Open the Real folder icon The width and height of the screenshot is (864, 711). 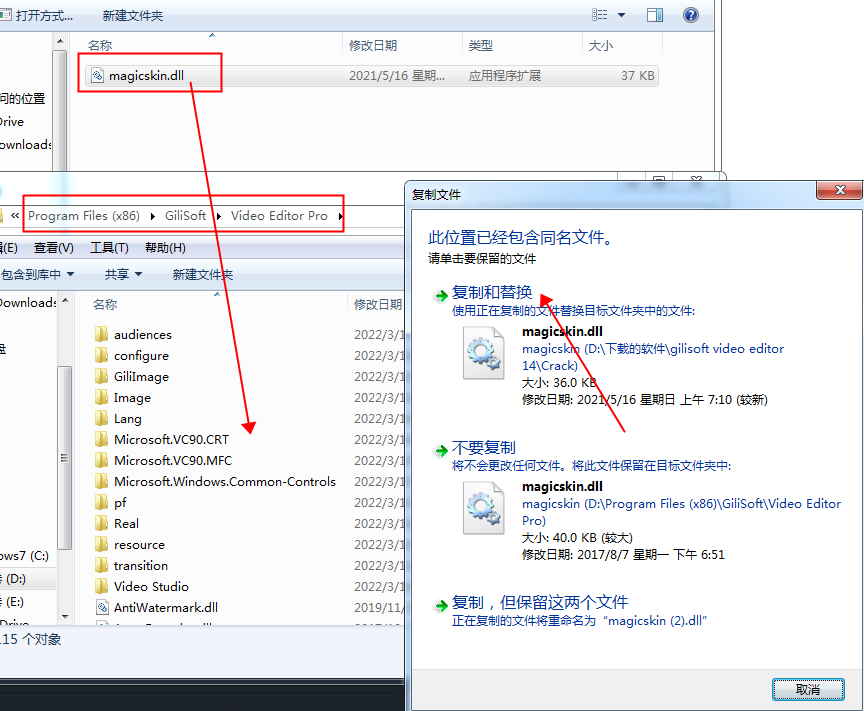pos(101,523)
